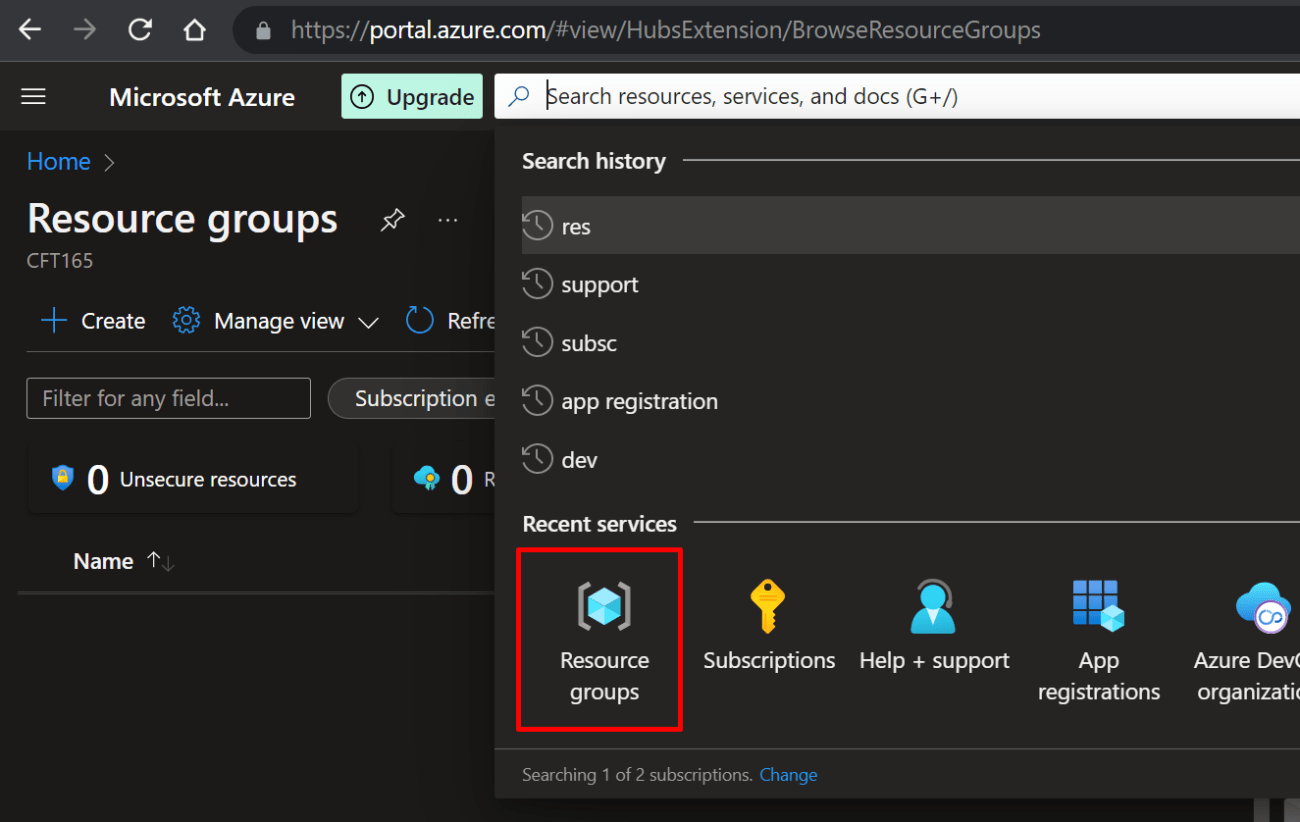Refresh the resource groups list
The width and height of the screenshot is (1300, 822).
[x=448, y=320]
